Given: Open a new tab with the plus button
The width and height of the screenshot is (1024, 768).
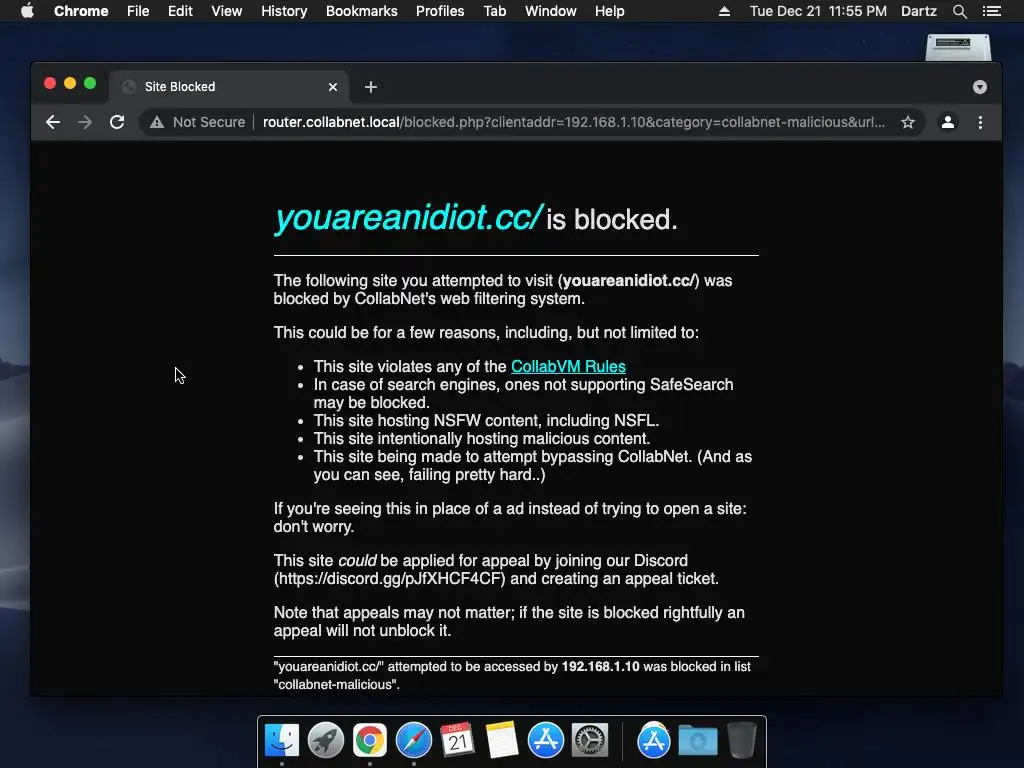Looking at the screenshot, I should tap(371, 87).
